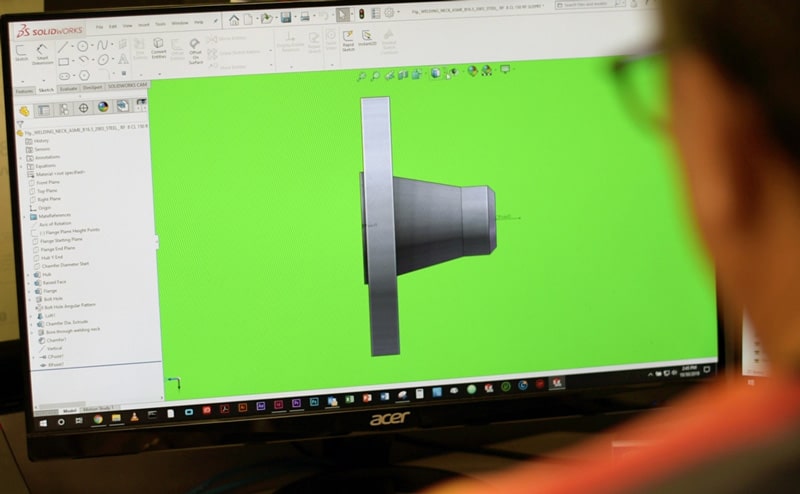Select the Line sketch tool
The width and height of the screenshot is (800, 494).
(62, 47)
